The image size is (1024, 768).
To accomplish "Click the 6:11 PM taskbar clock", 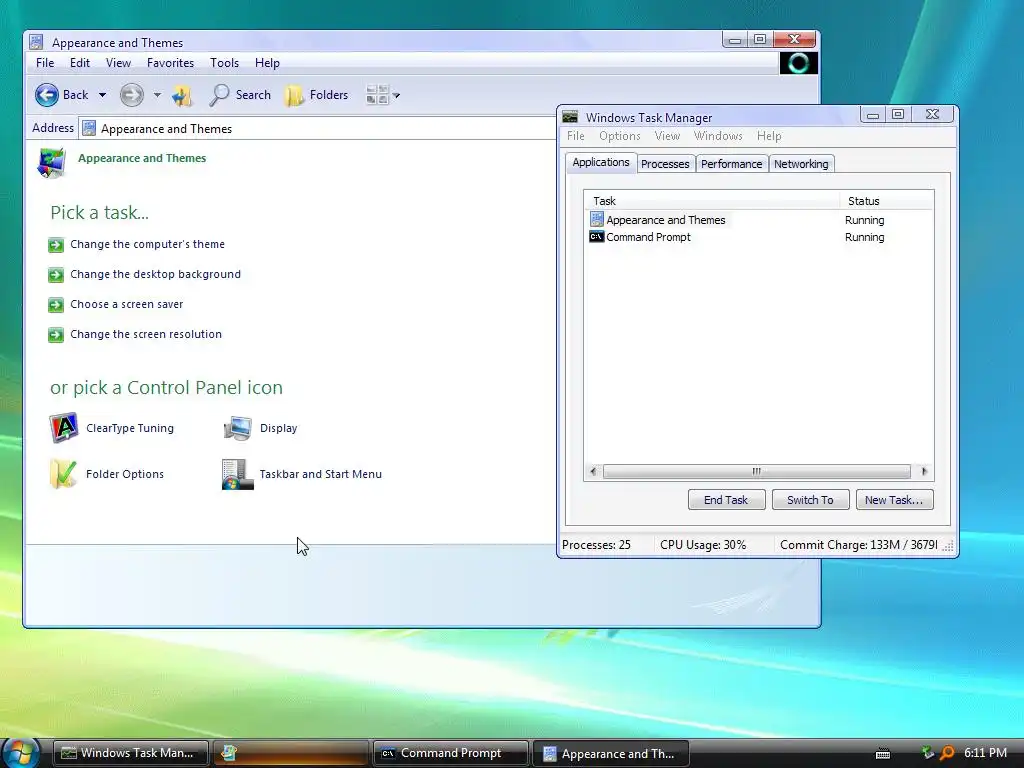I will coord(985,753).
